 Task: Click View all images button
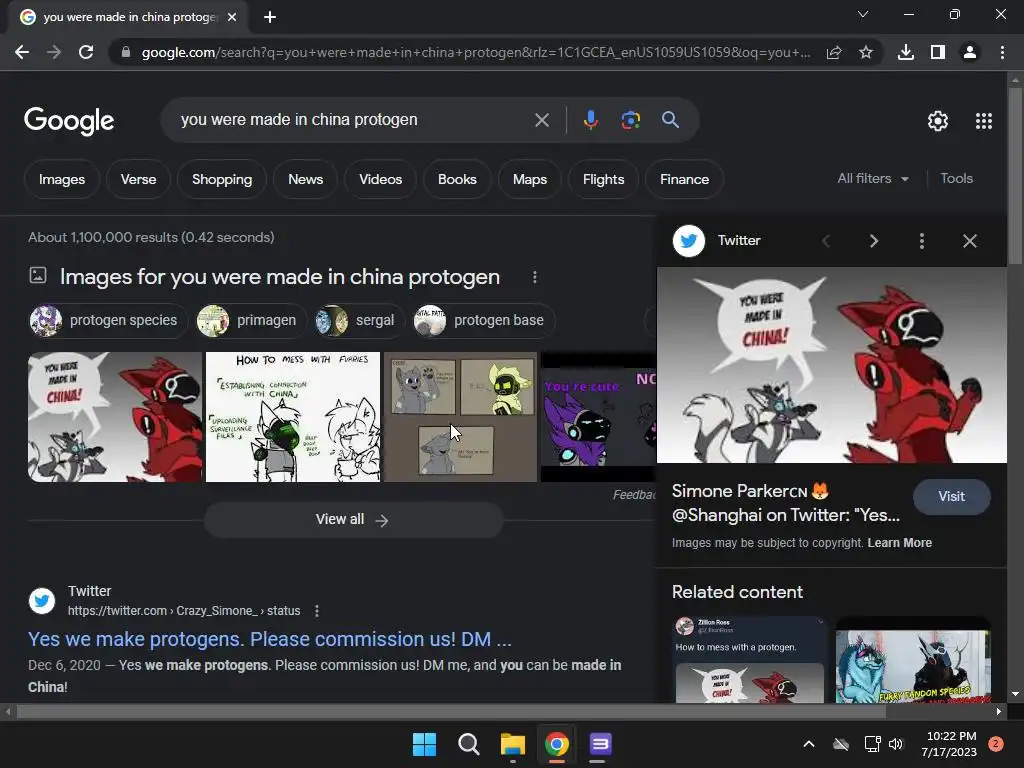tap(353, 520)
